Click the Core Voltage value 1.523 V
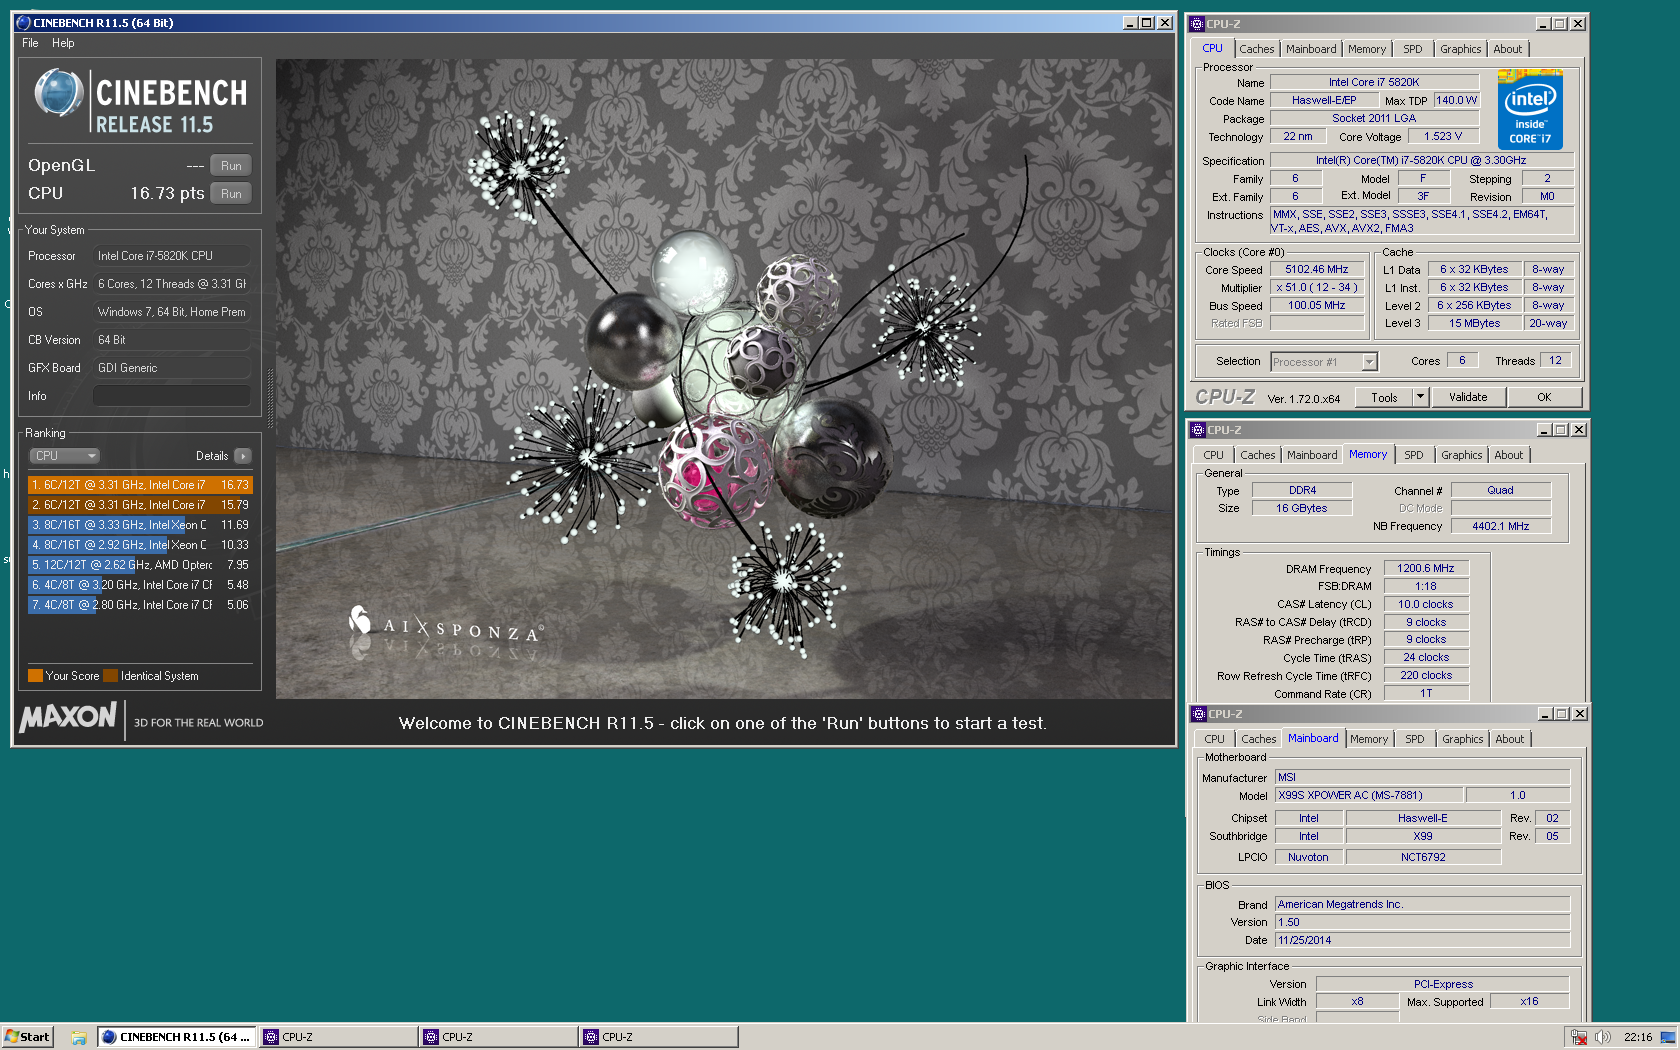1680x1050 pixels. point(1443,136)
